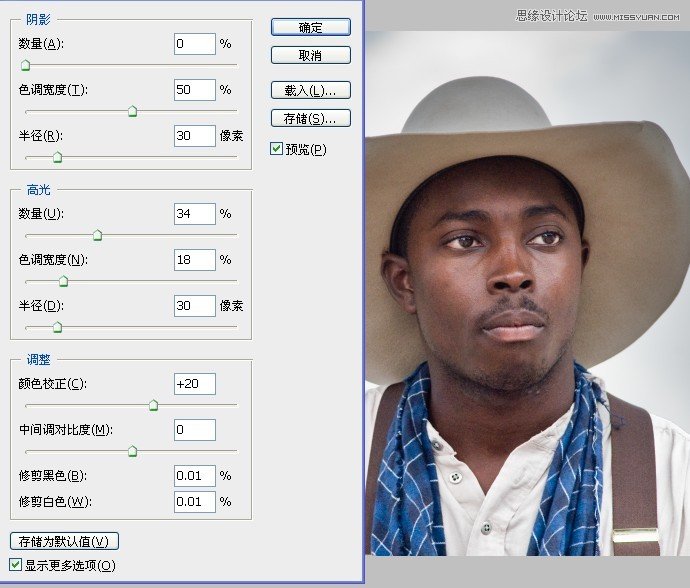The image size is (690, 588).
Task: Click the 中间调对比度(M) field showing 0
Action: pyautogui.click(x=195, y=430)
